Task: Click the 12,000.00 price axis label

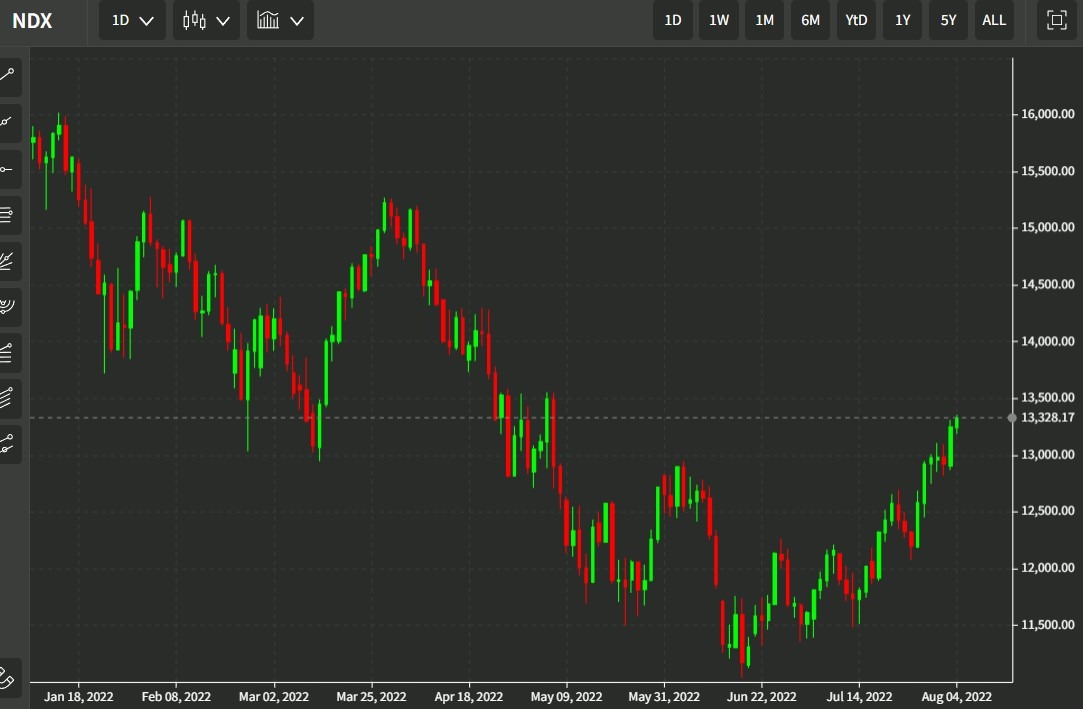Action: pos(1048,567)
